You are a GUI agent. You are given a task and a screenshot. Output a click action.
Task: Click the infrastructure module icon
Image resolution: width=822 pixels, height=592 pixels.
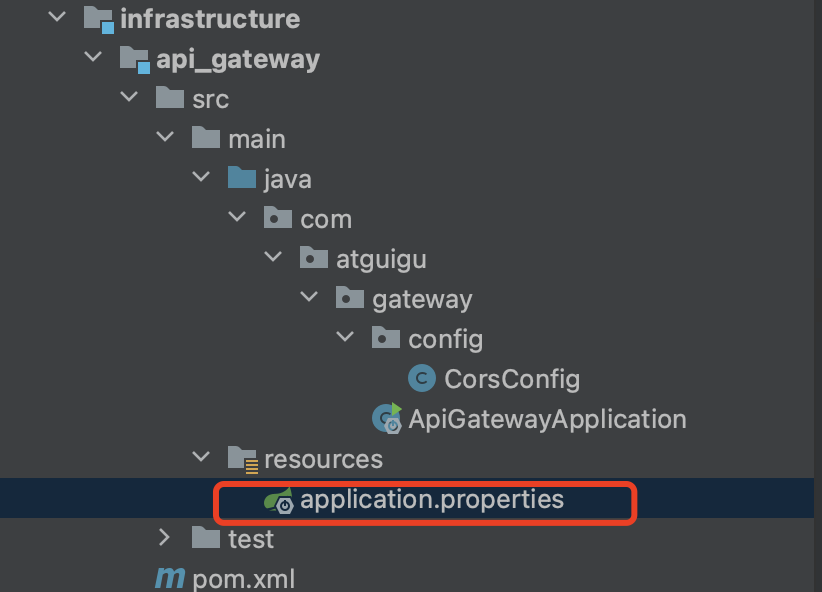pyautogui.click(x=97, y=17)
